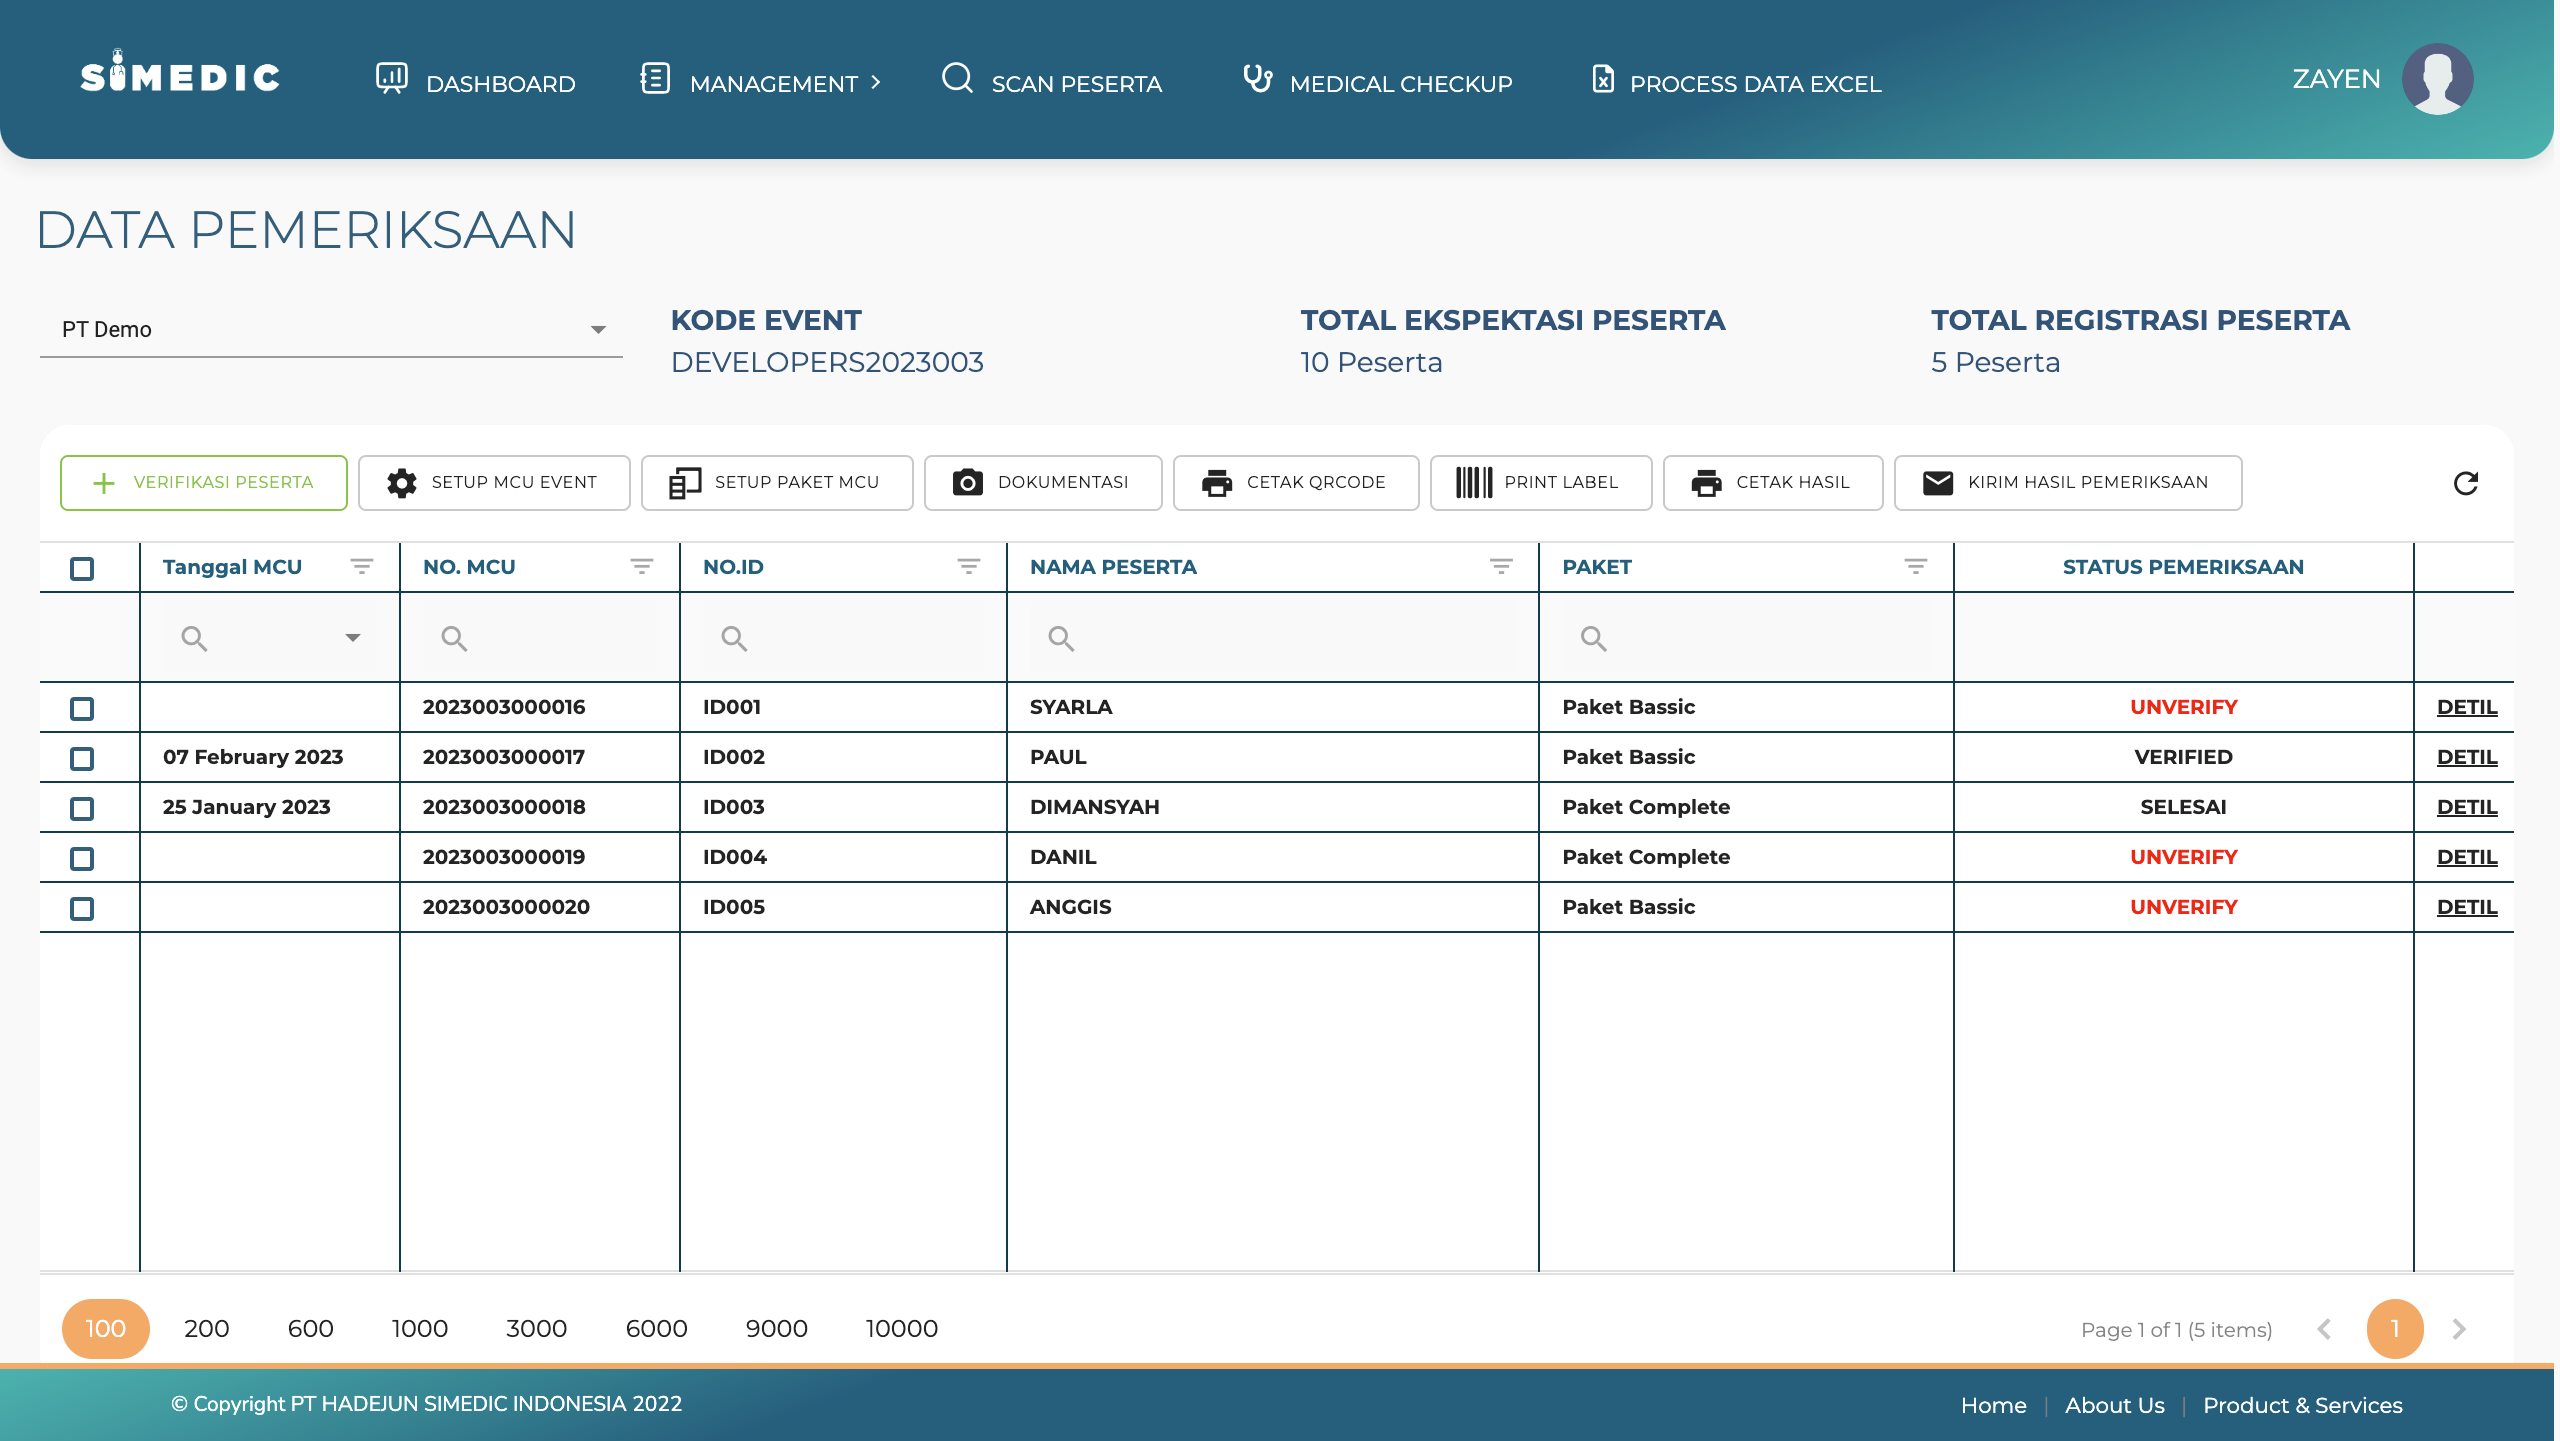Viewport: 2560px width, 1441px height.
Task: Click the Setup MCU Event gear icon
Action: point(402,483)
